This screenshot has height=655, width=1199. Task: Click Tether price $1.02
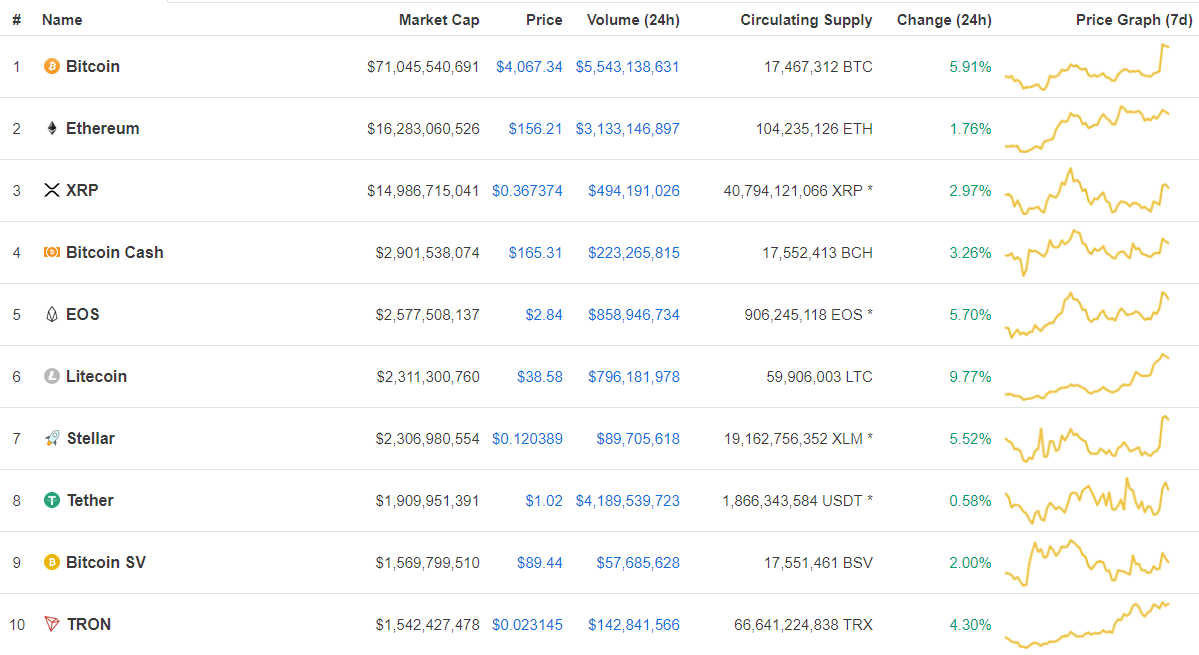(544, 501)
